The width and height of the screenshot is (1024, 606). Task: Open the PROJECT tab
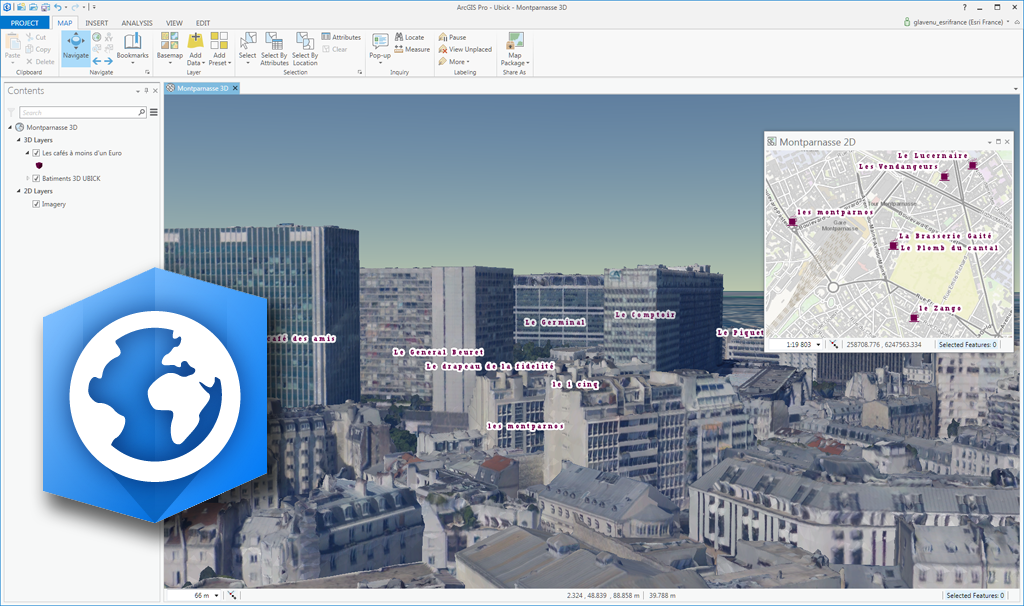click(x=24, y=23)
